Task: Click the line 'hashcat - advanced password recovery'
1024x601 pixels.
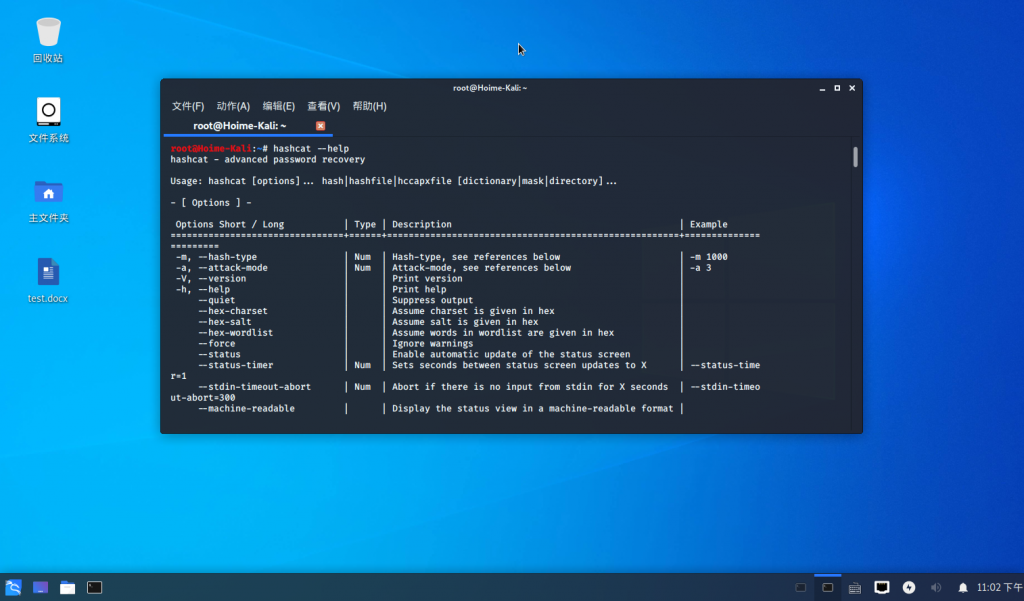Action: pyautogui.click(x=268, y=159)
